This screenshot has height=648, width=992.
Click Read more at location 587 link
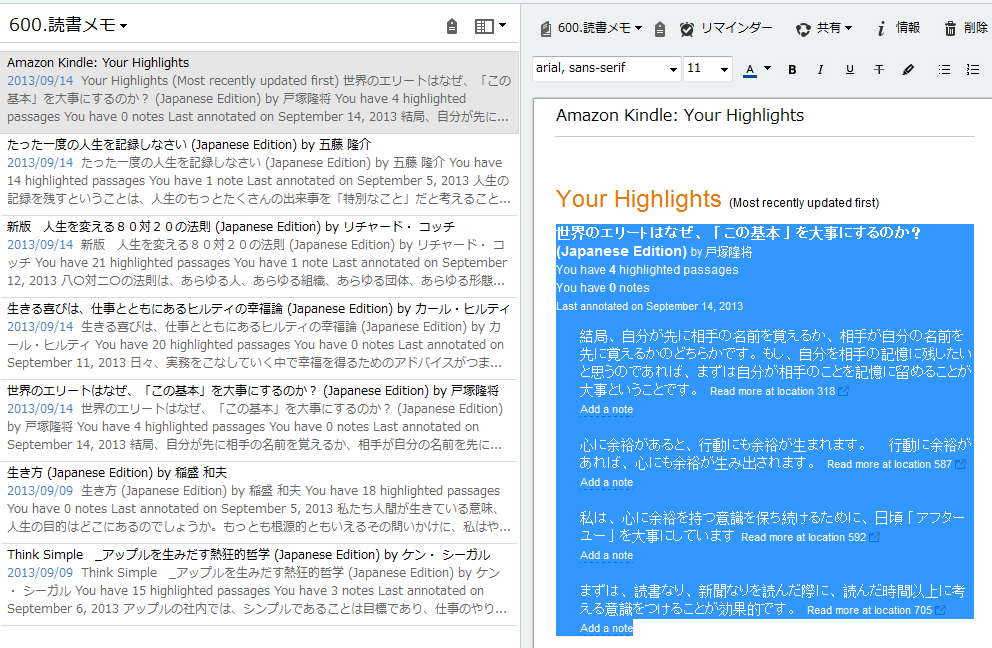pos(889,464)
